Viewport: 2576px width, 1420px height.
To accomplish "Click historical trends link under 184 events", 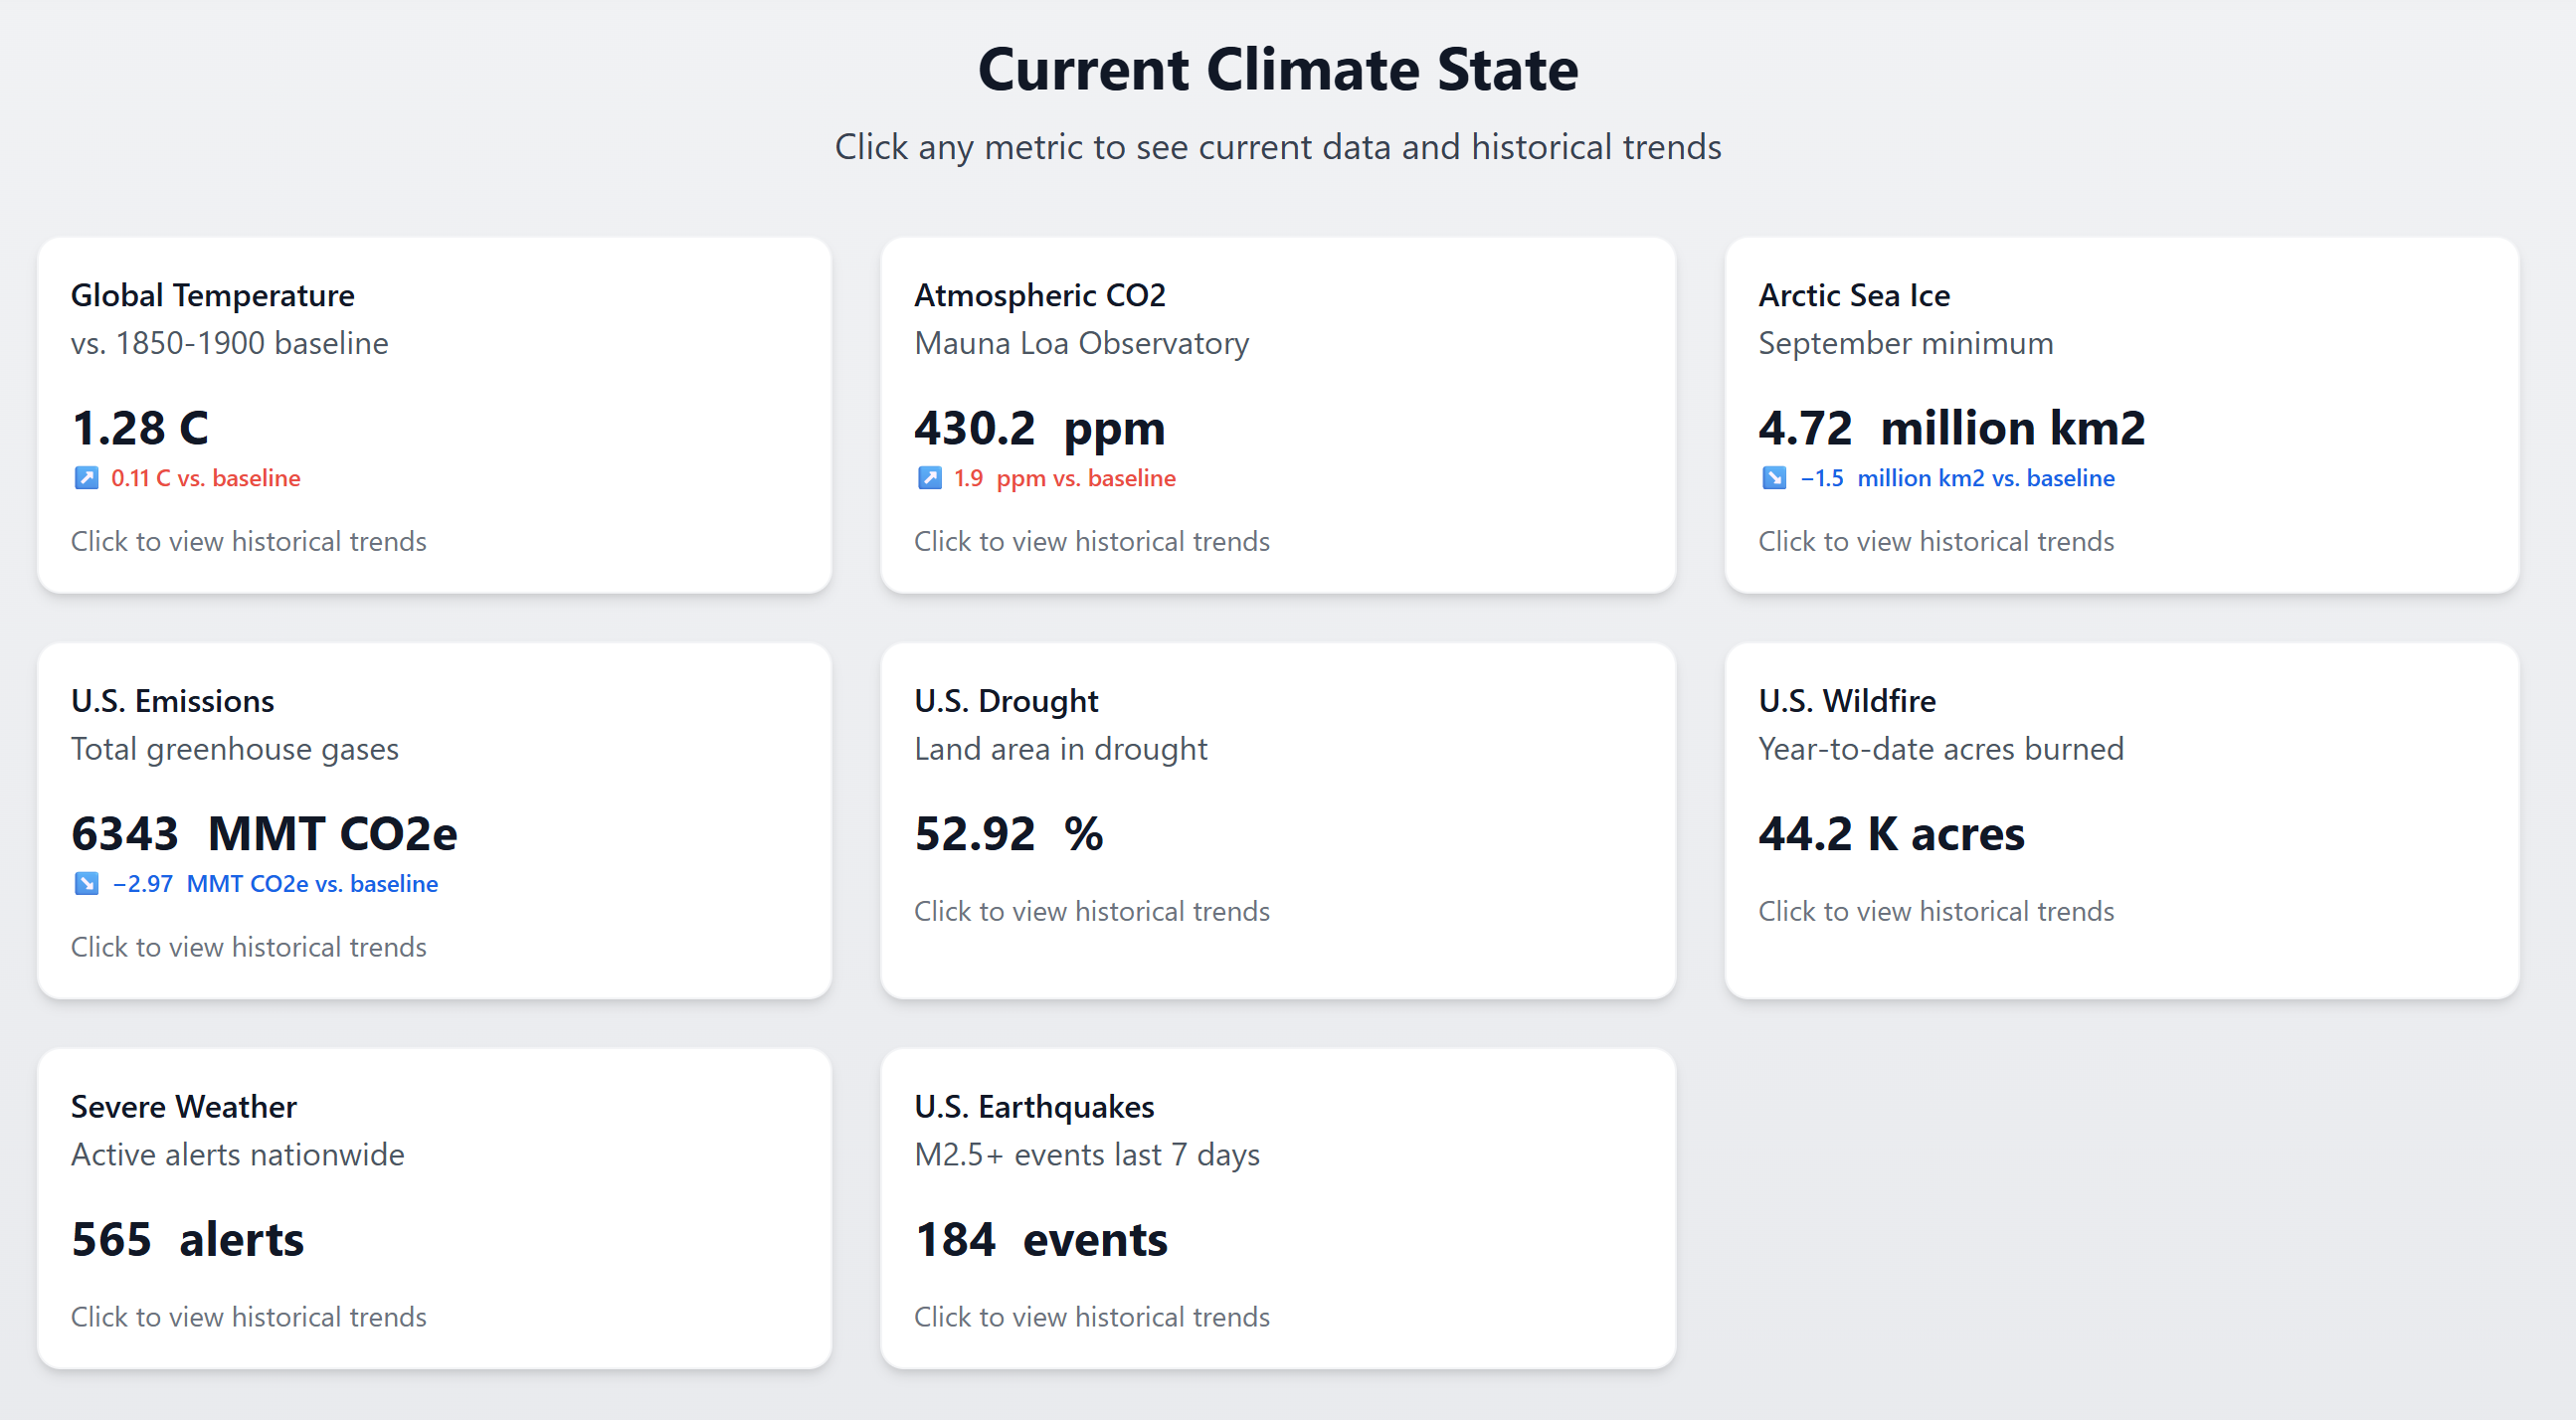I will [1091, 1317].
